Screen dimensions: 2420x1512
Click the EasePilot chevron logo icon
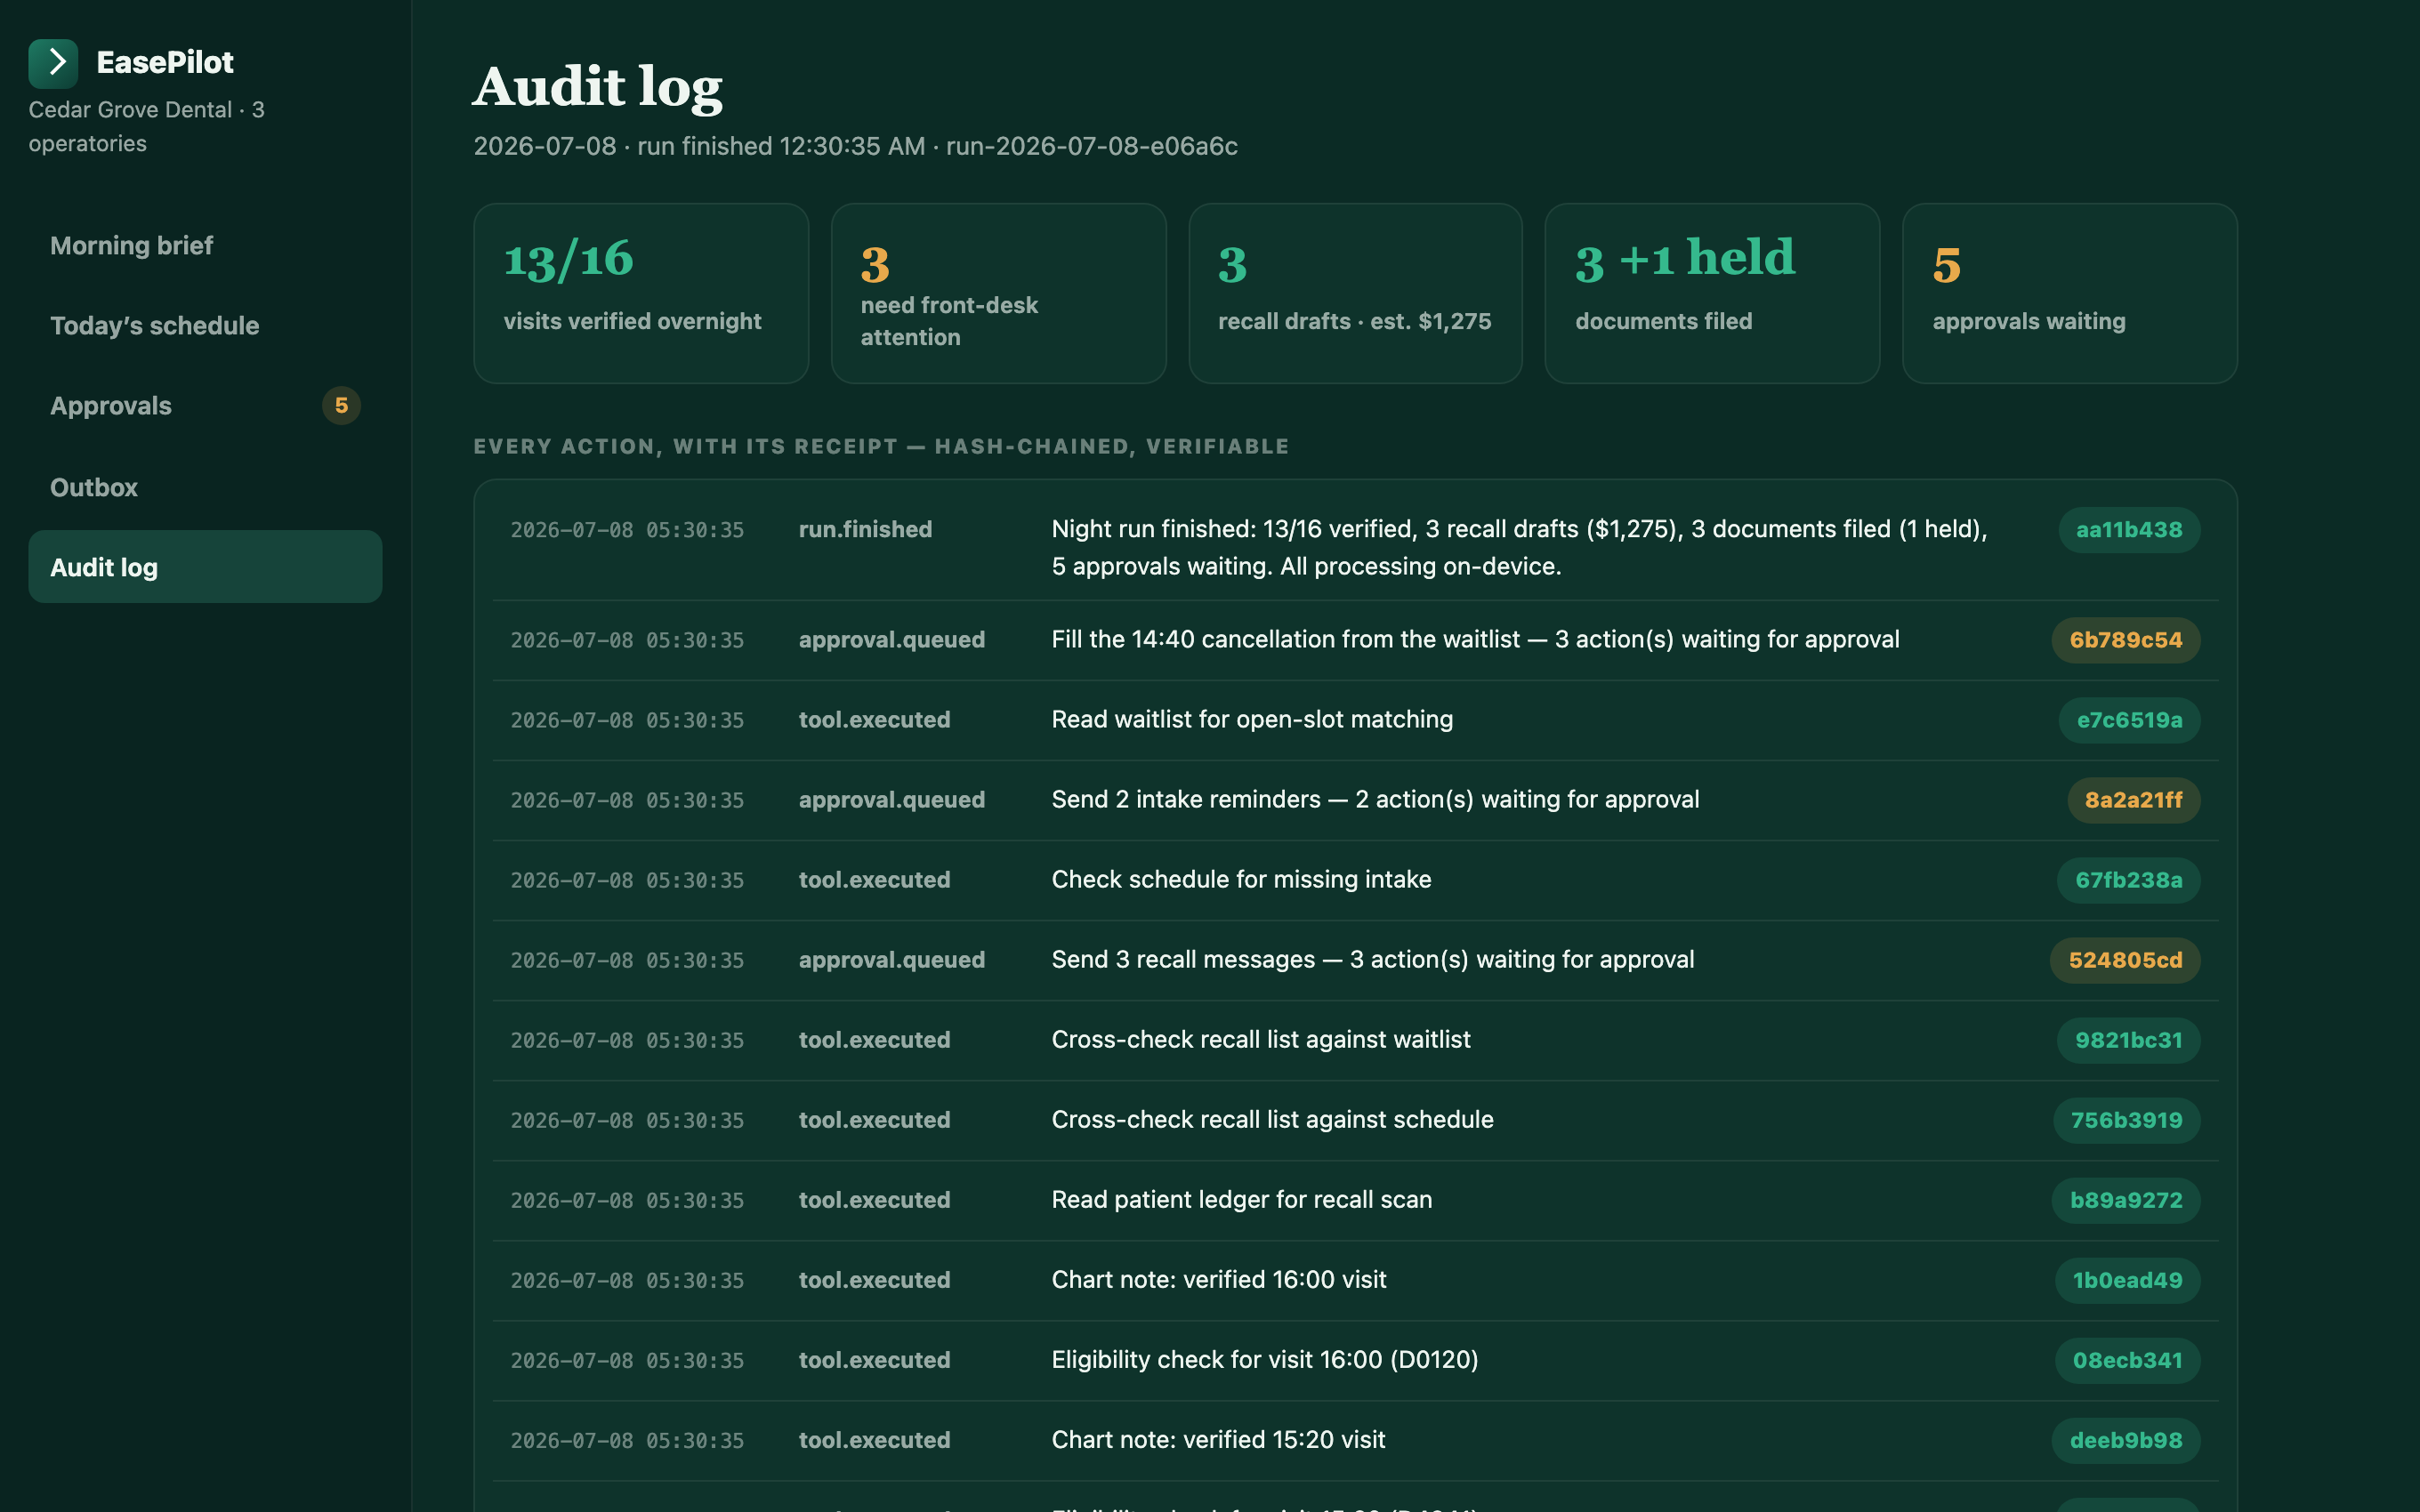click(x=53, y=63)
